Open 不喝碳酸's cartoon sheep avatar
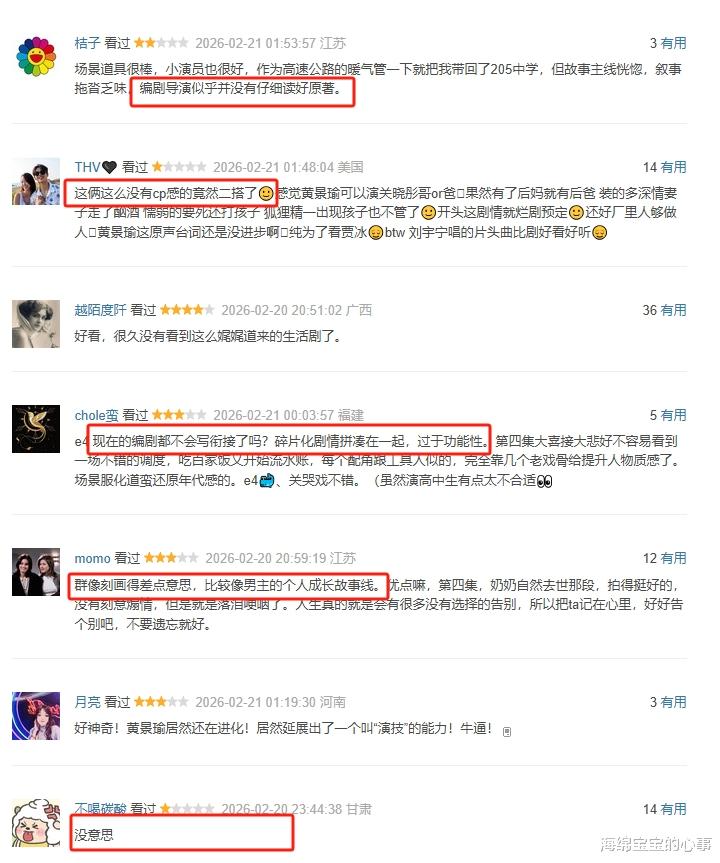Image resolution: width=720 pixels, height=863 pixels. coord(36,823)
